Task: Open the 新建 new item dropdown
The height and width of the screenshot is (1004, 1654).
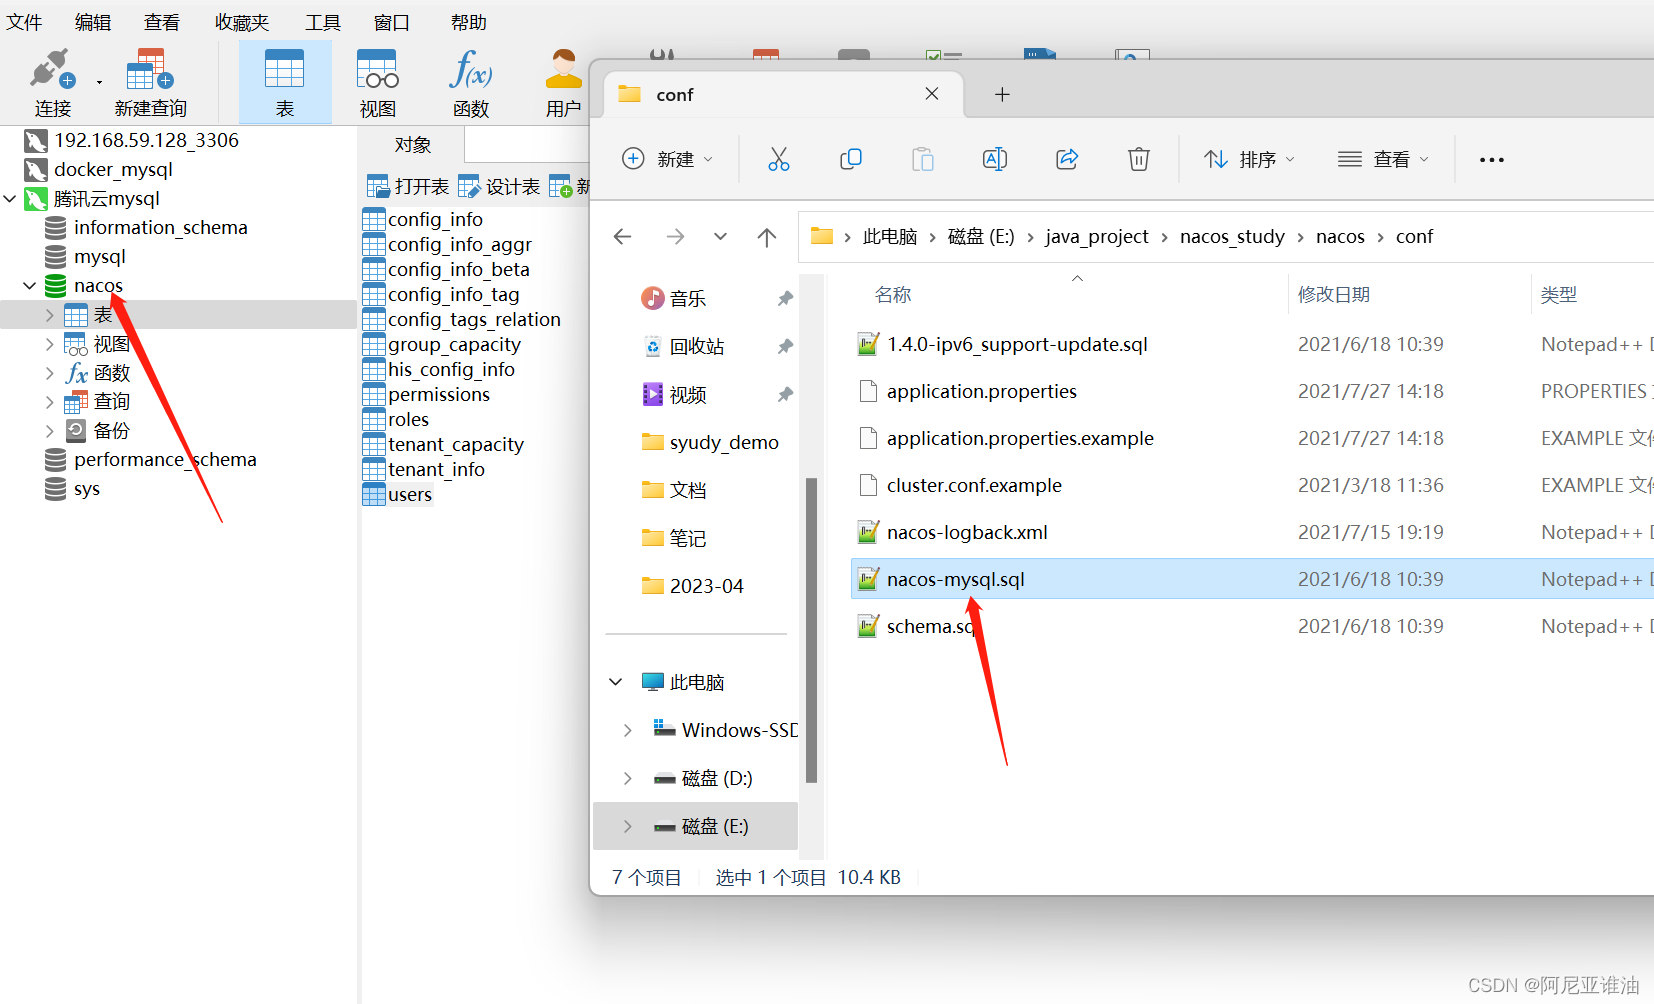Action: pyautogui.click(x=668, y=159)
